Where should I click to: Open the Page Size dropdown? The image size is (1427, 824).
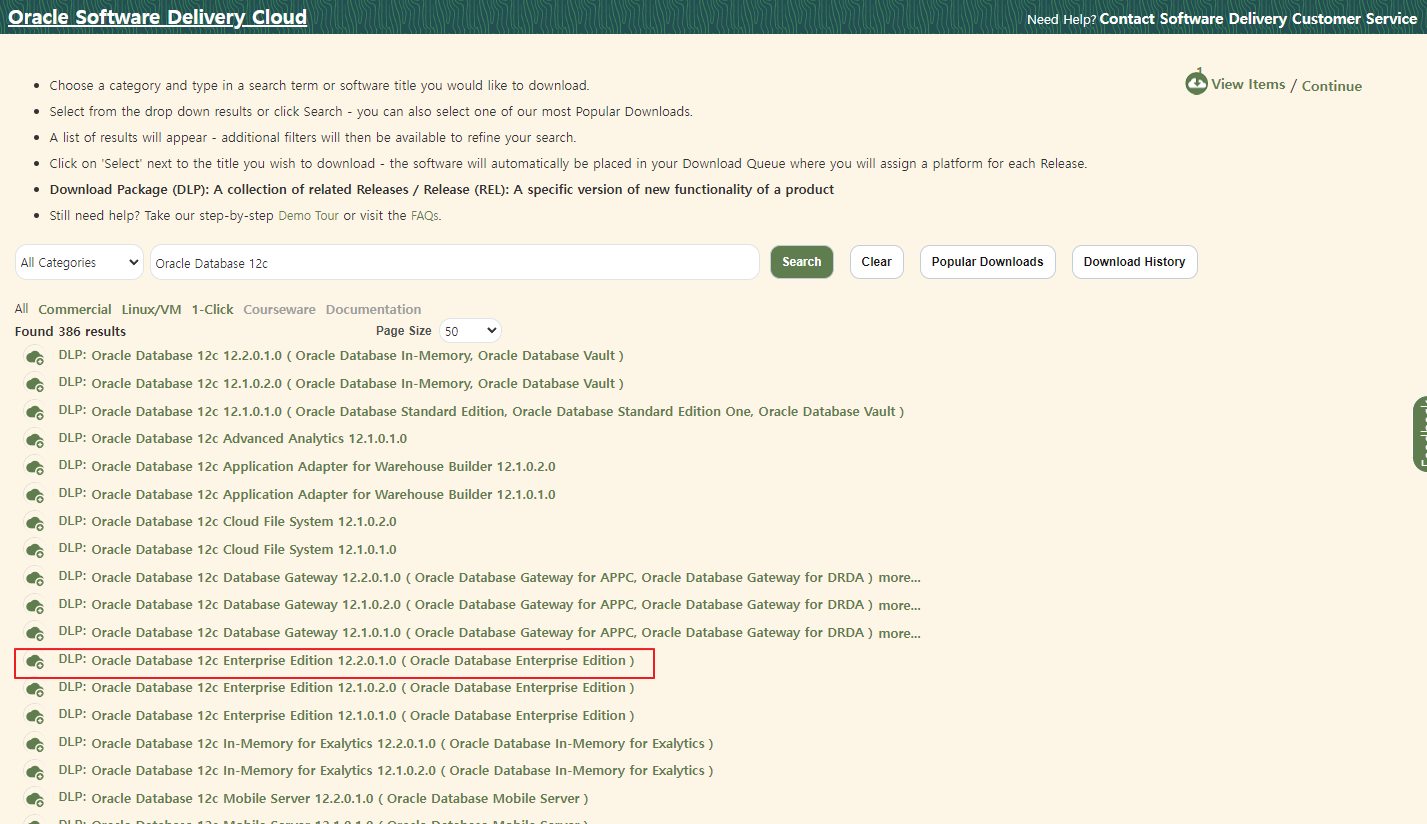(x=470, y=331)
